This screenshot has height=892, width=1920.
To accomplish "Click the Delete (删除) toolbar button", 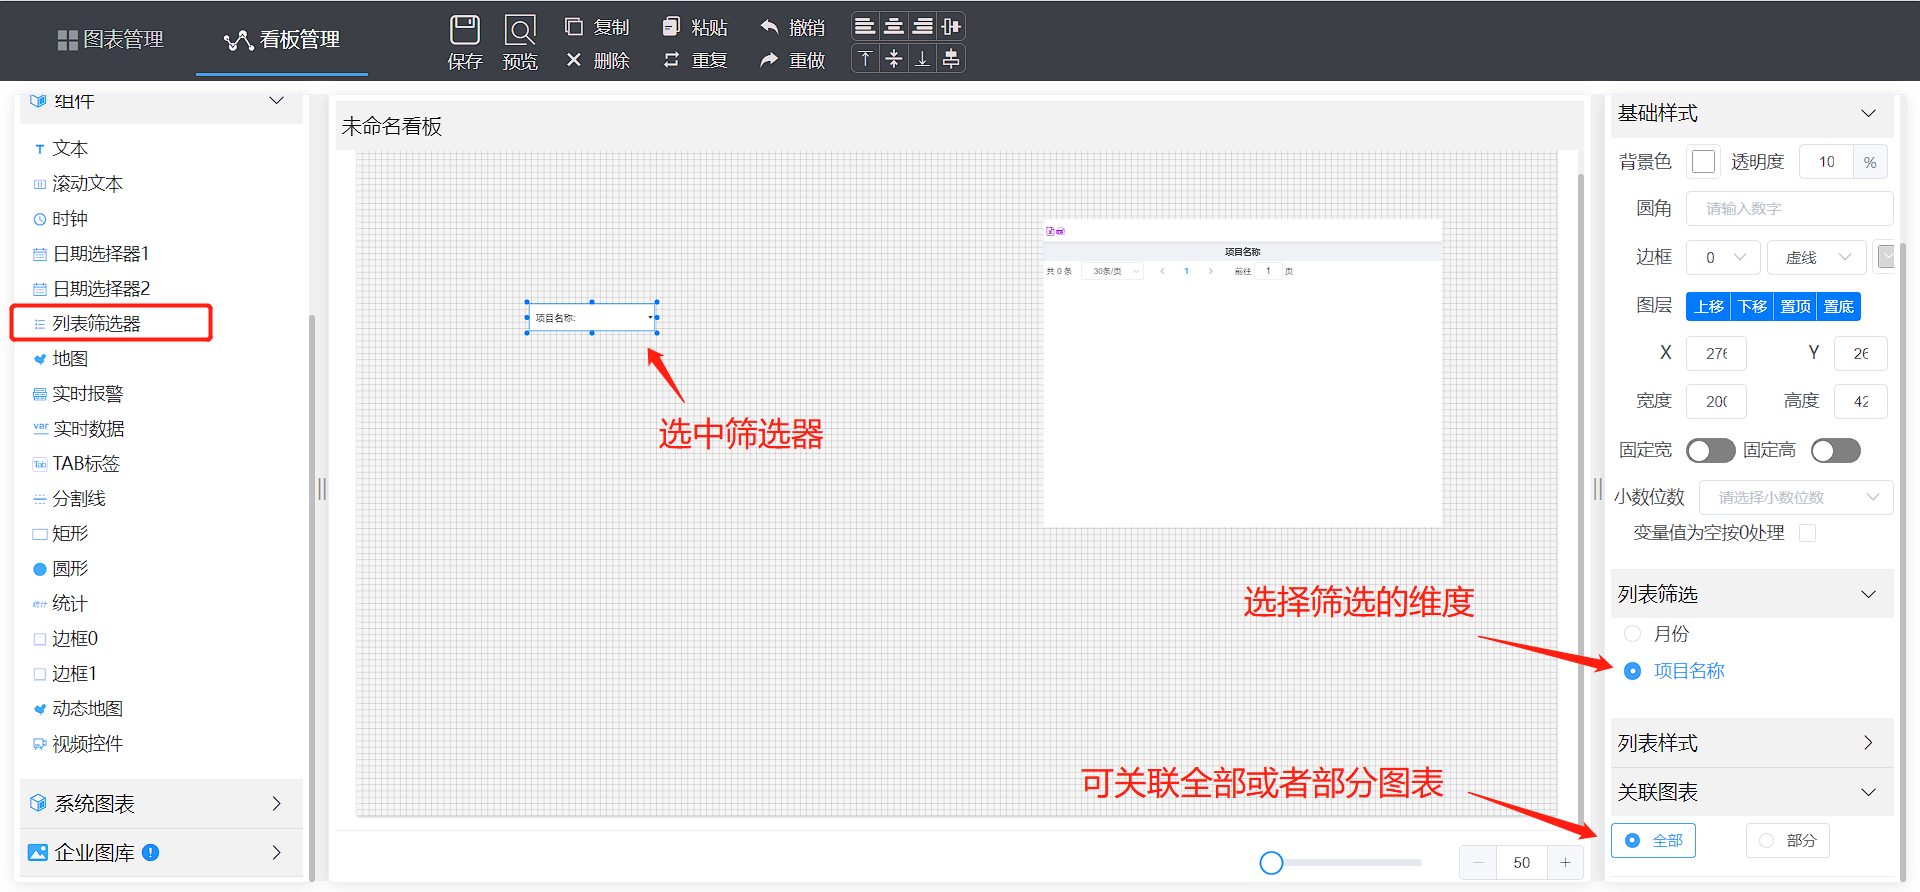I will click(x=597, y=60).
